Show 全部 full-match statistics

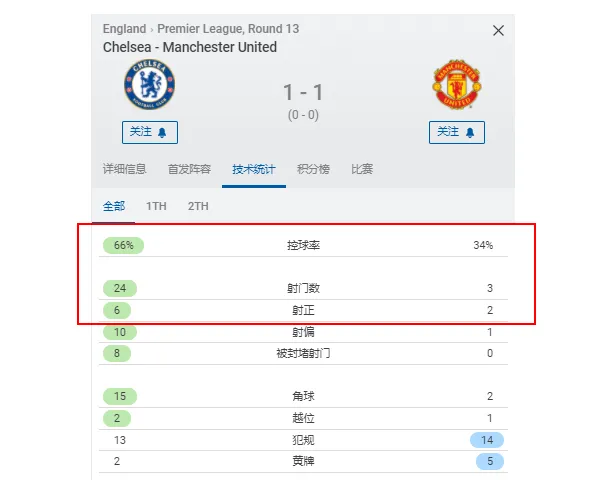[114, 206]
